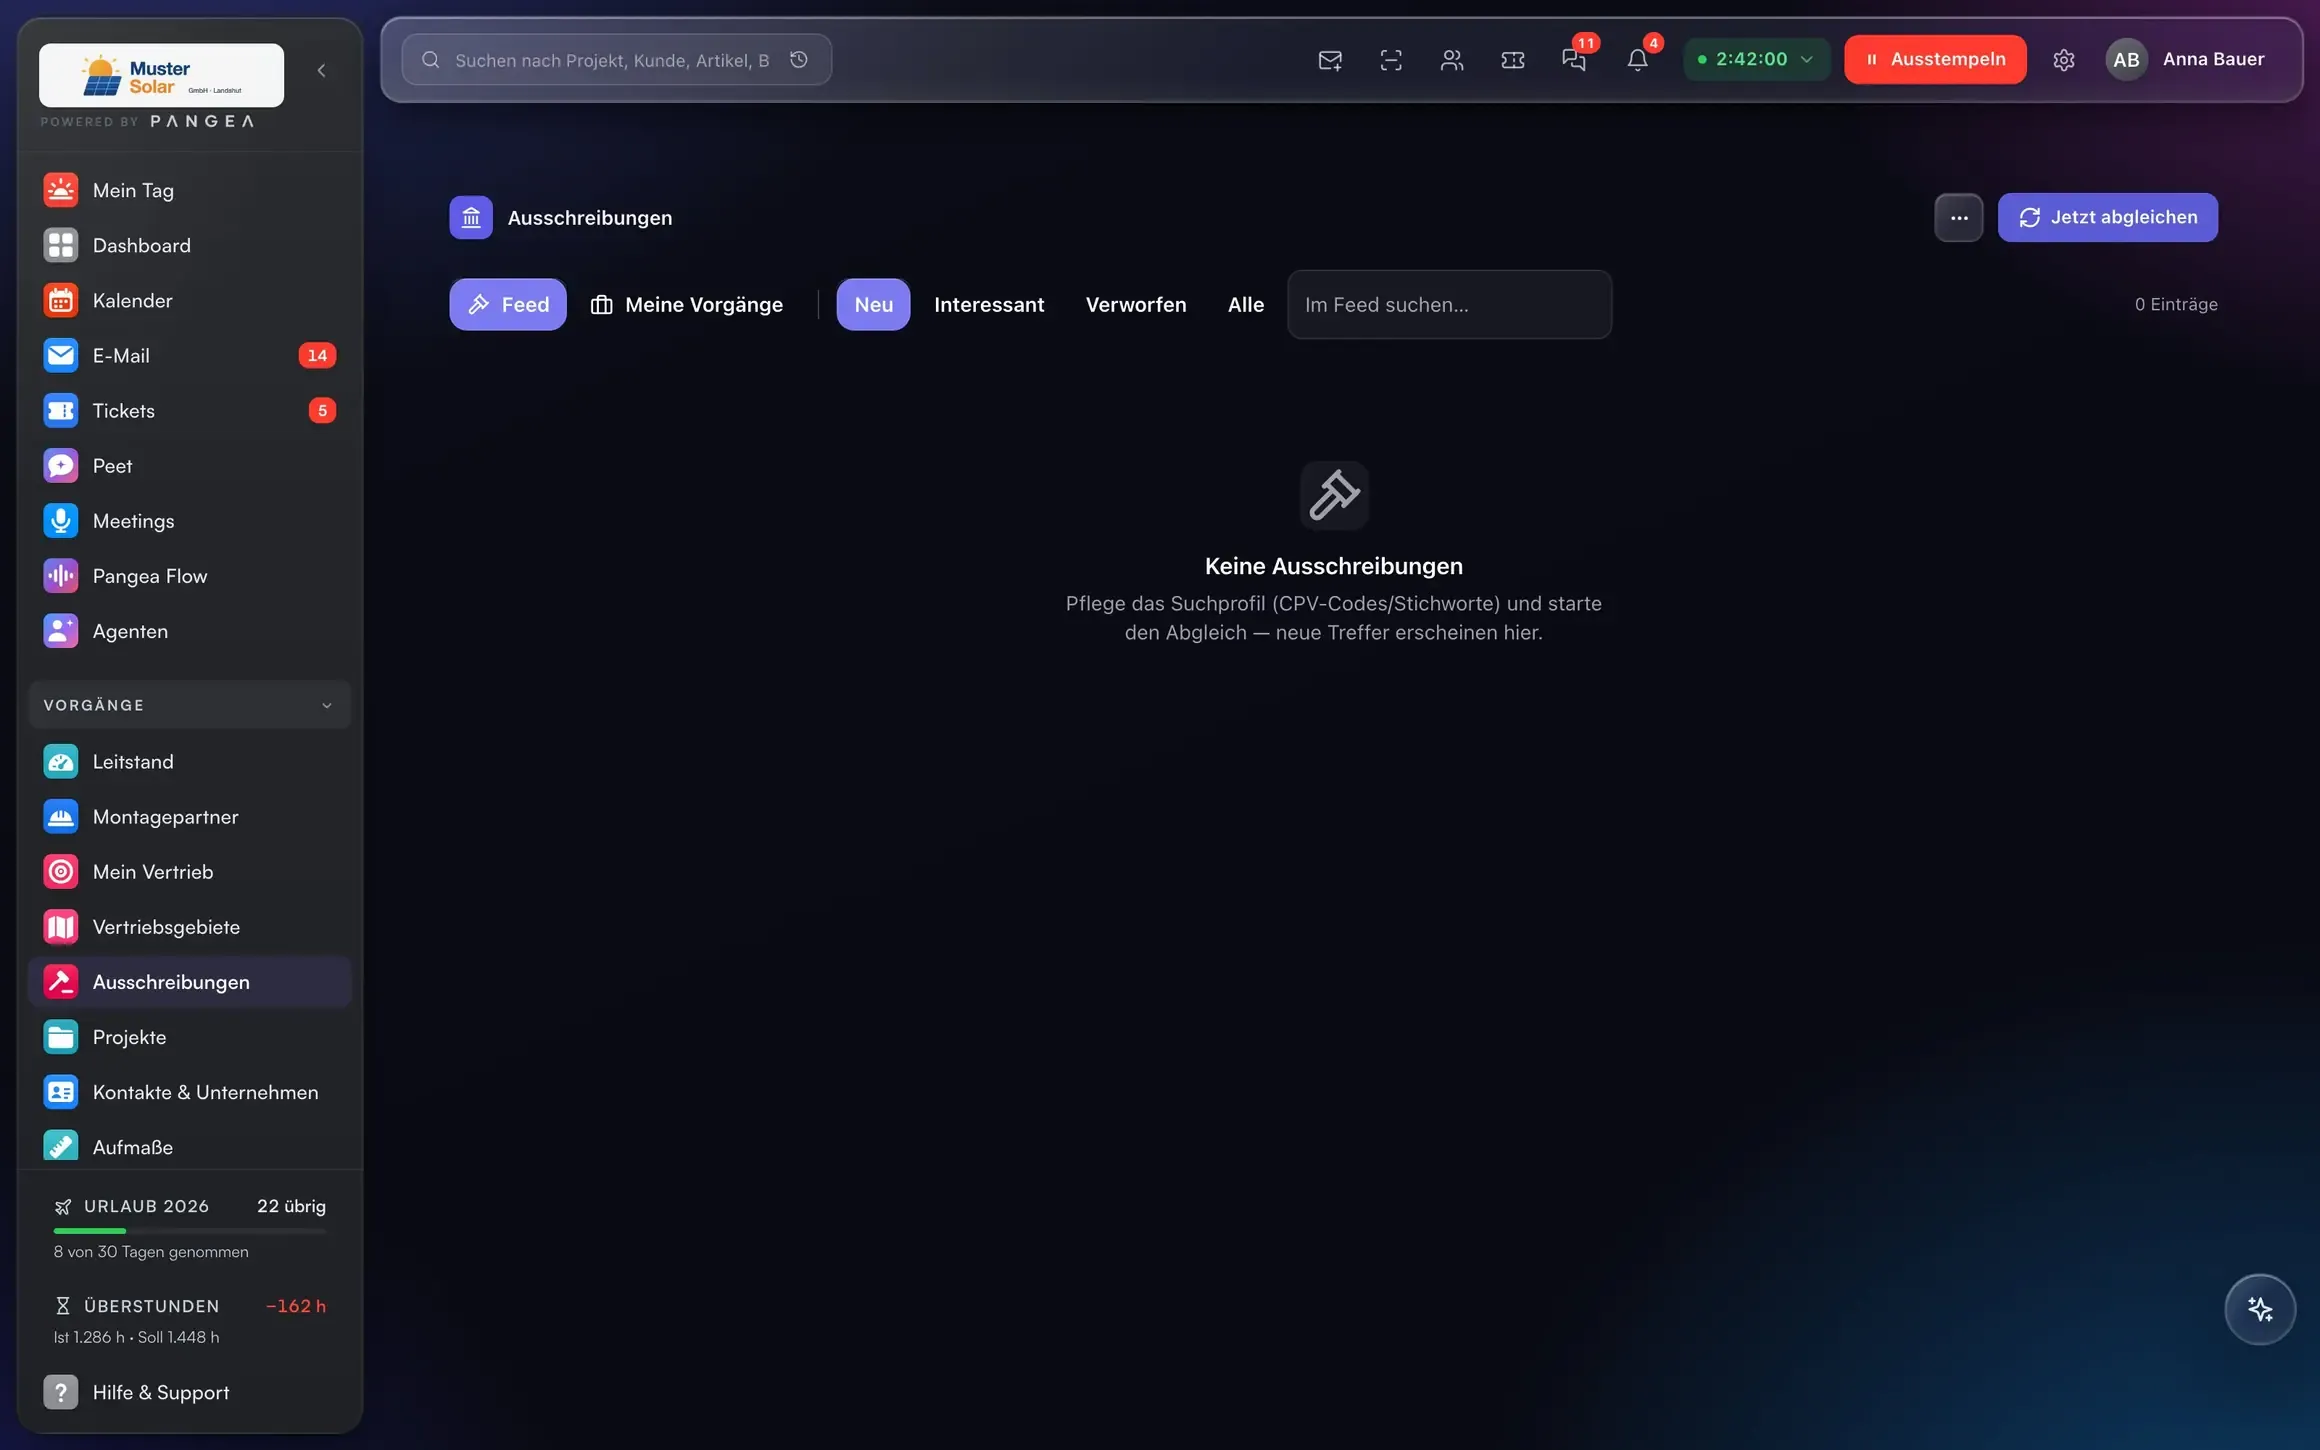Open Montagepartner in the sidebar

pos(190,816)
